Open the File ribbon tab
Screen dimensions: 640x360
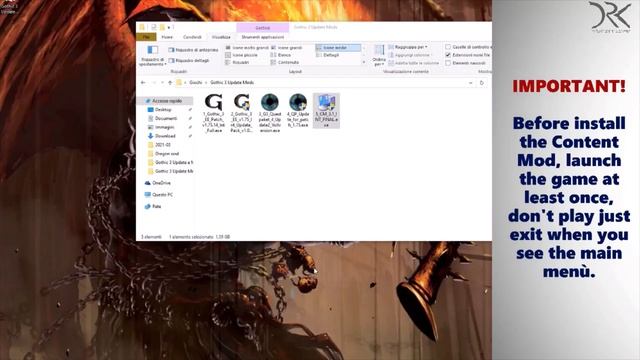pyautogui.click(x=146, y=37)
